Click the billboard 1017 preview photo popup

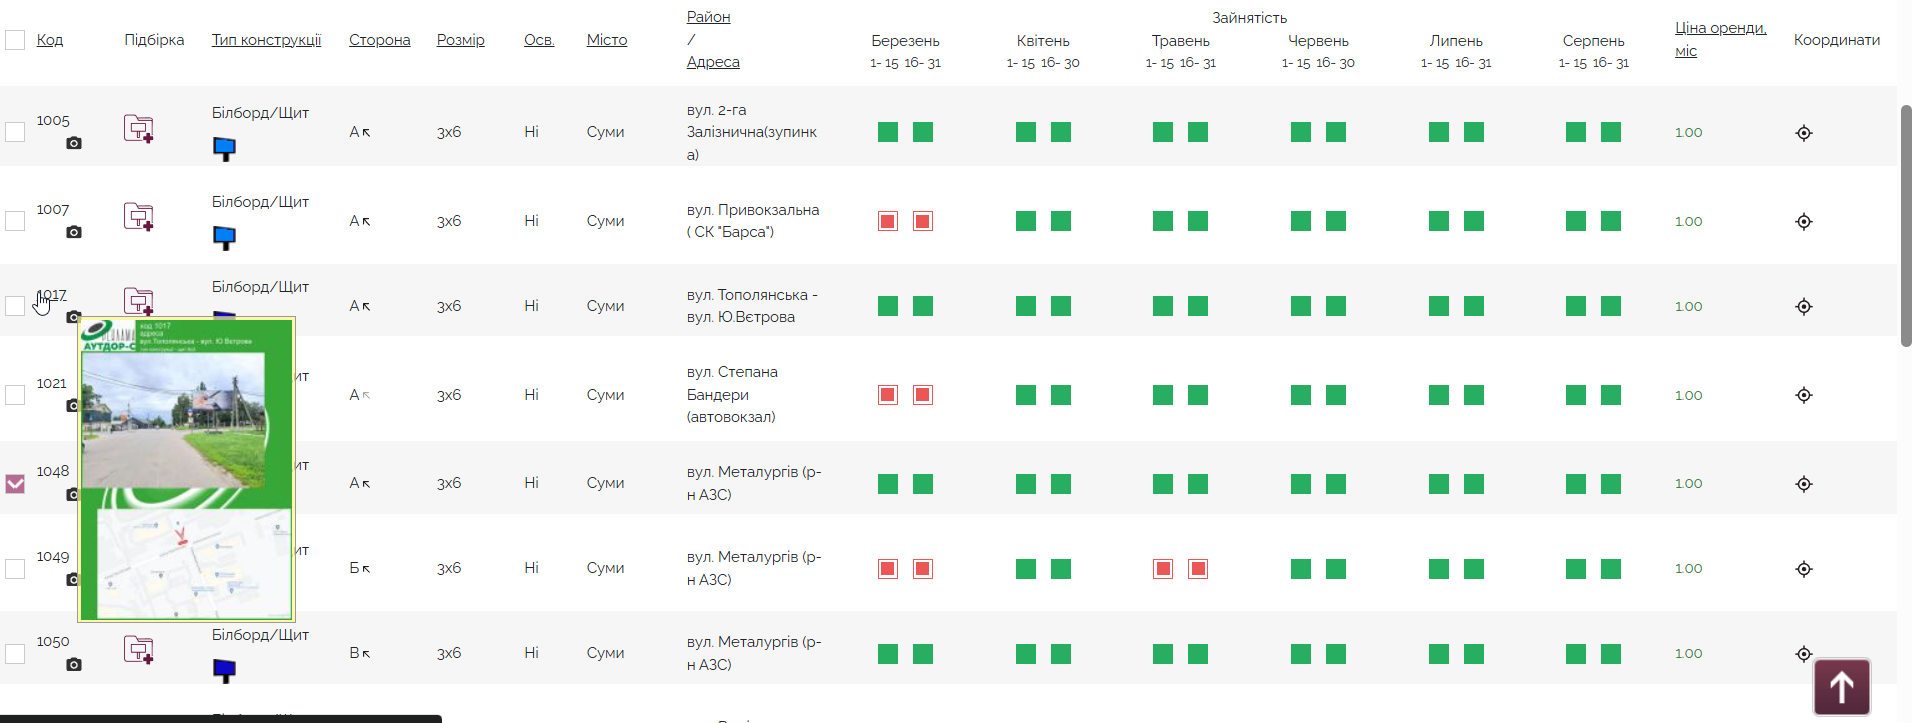187,470
